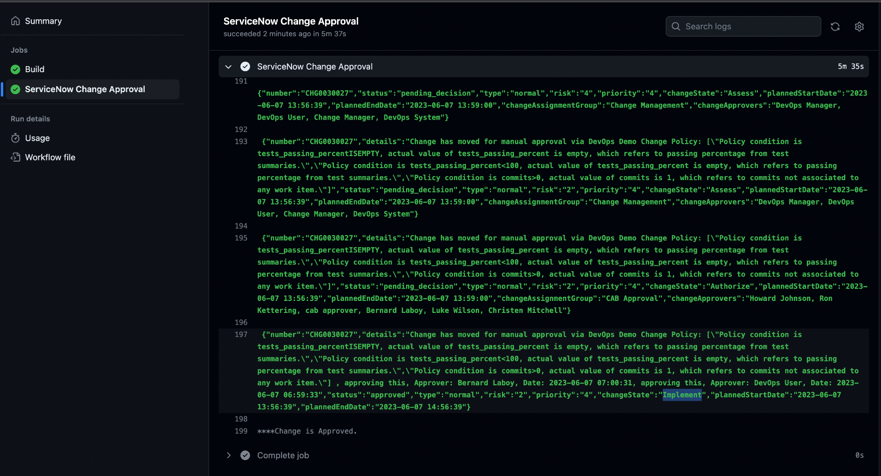Click the Workflow file document icon

click(15, 157)
